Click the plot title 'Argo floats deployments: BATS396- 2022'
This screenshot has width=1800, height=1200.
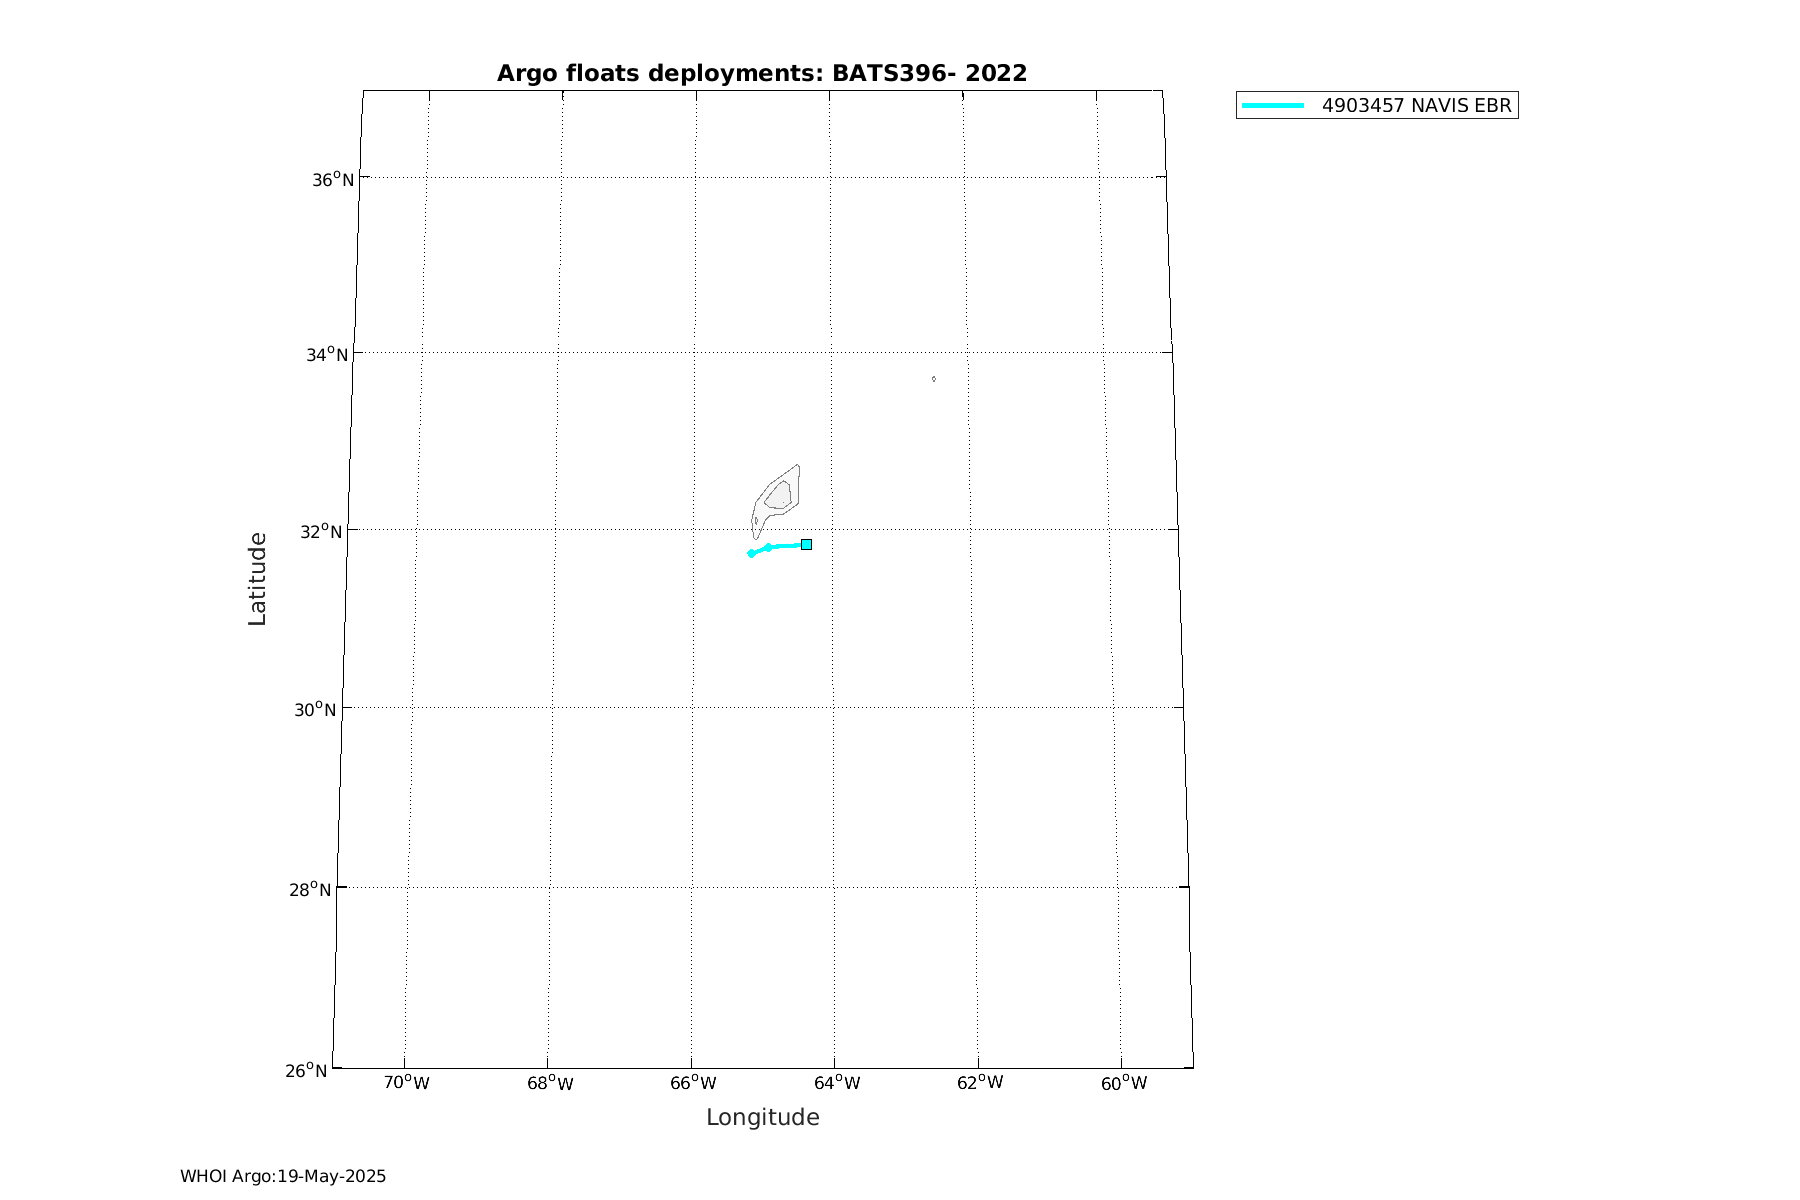pyautogui.click(x=762, y=73)
